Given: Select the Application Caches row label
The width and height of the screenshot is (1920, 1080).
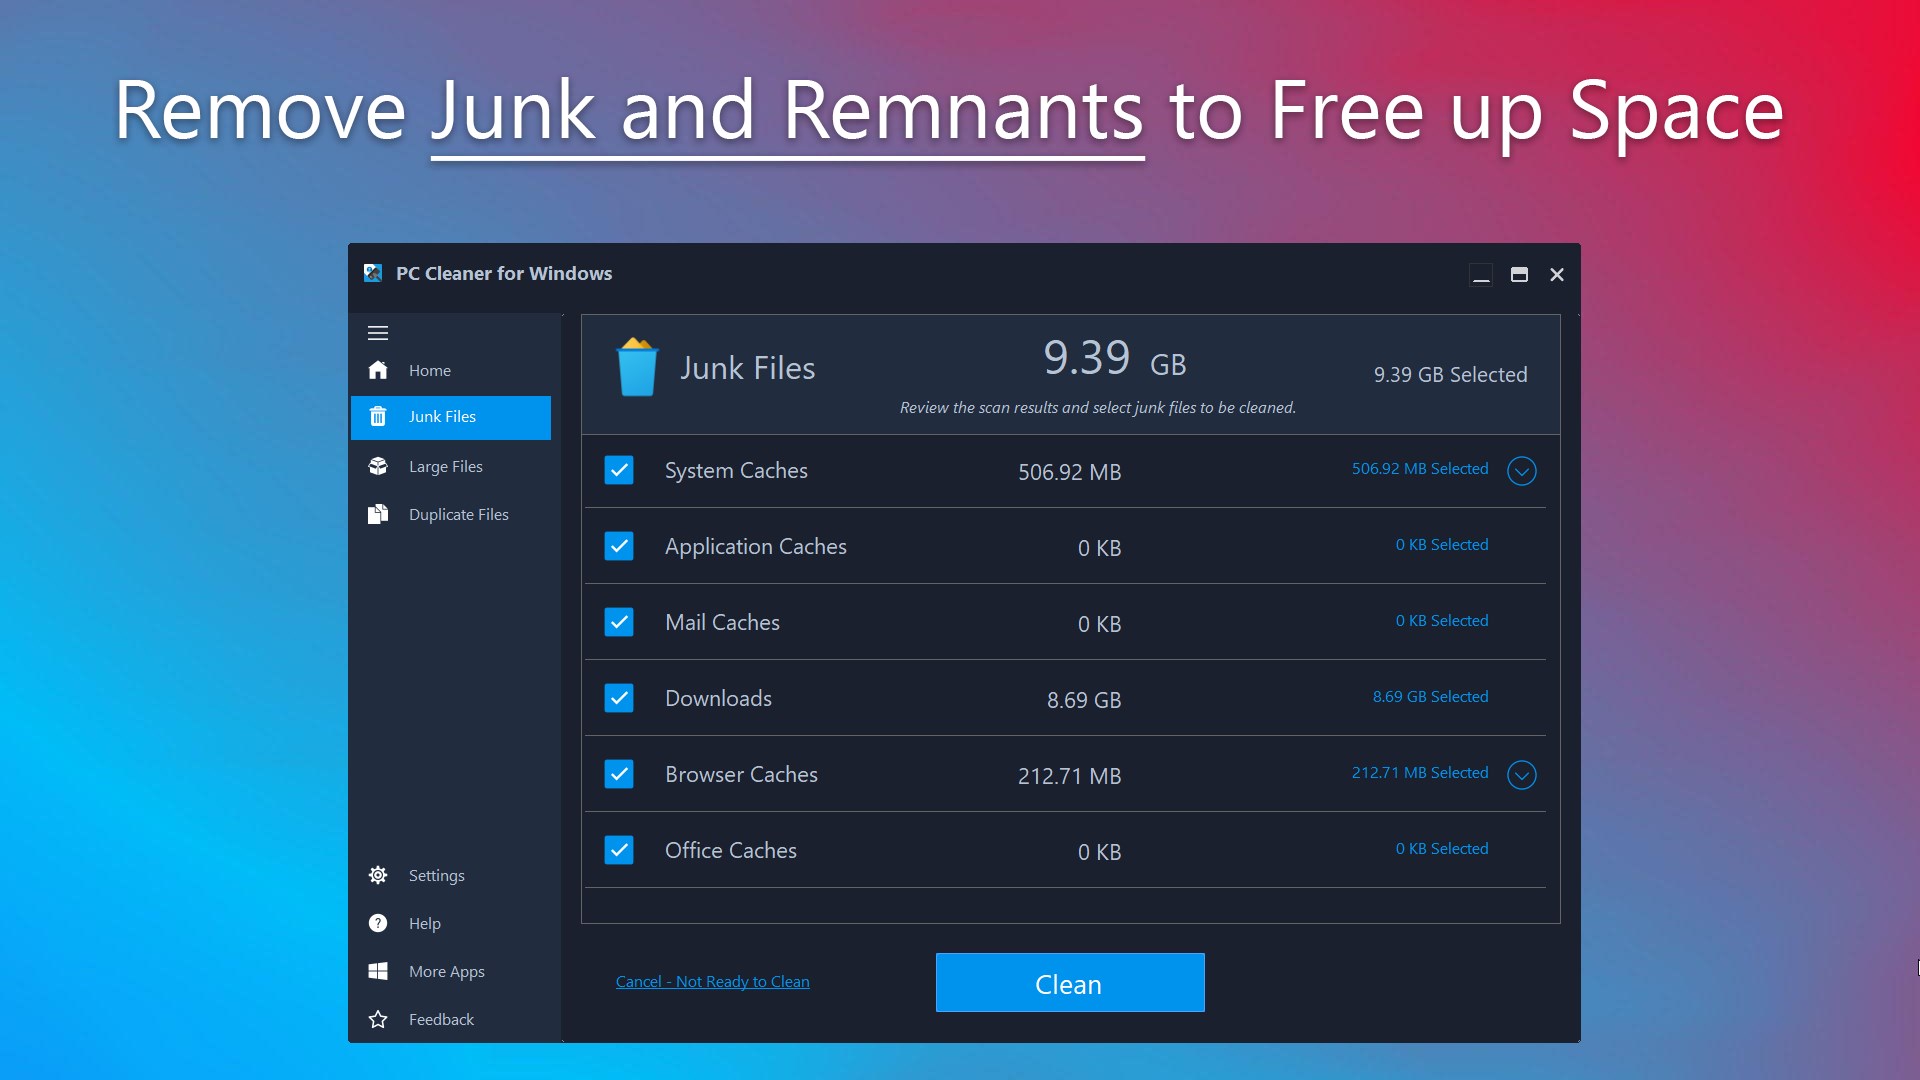Looking at the screenshot, I should 755,546.
